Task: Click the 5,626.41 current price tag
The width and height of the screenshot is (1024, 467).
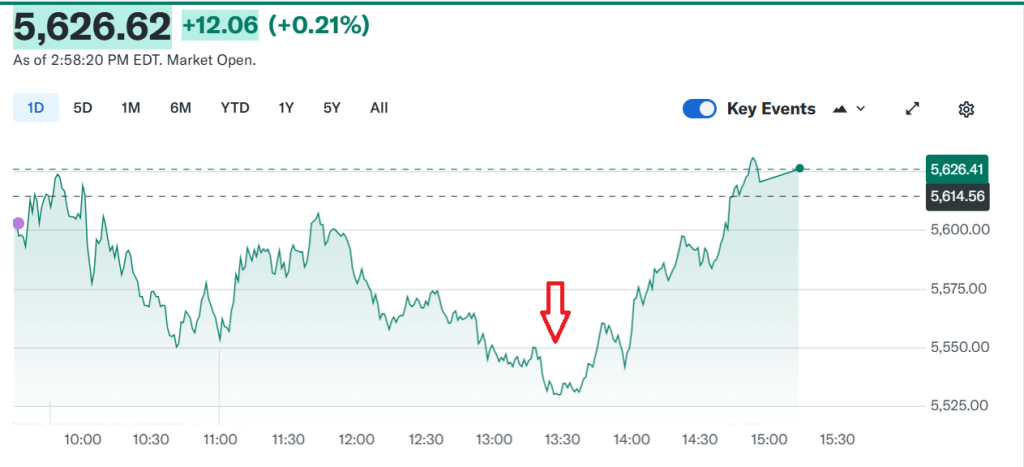Action: tap(958, 169)
